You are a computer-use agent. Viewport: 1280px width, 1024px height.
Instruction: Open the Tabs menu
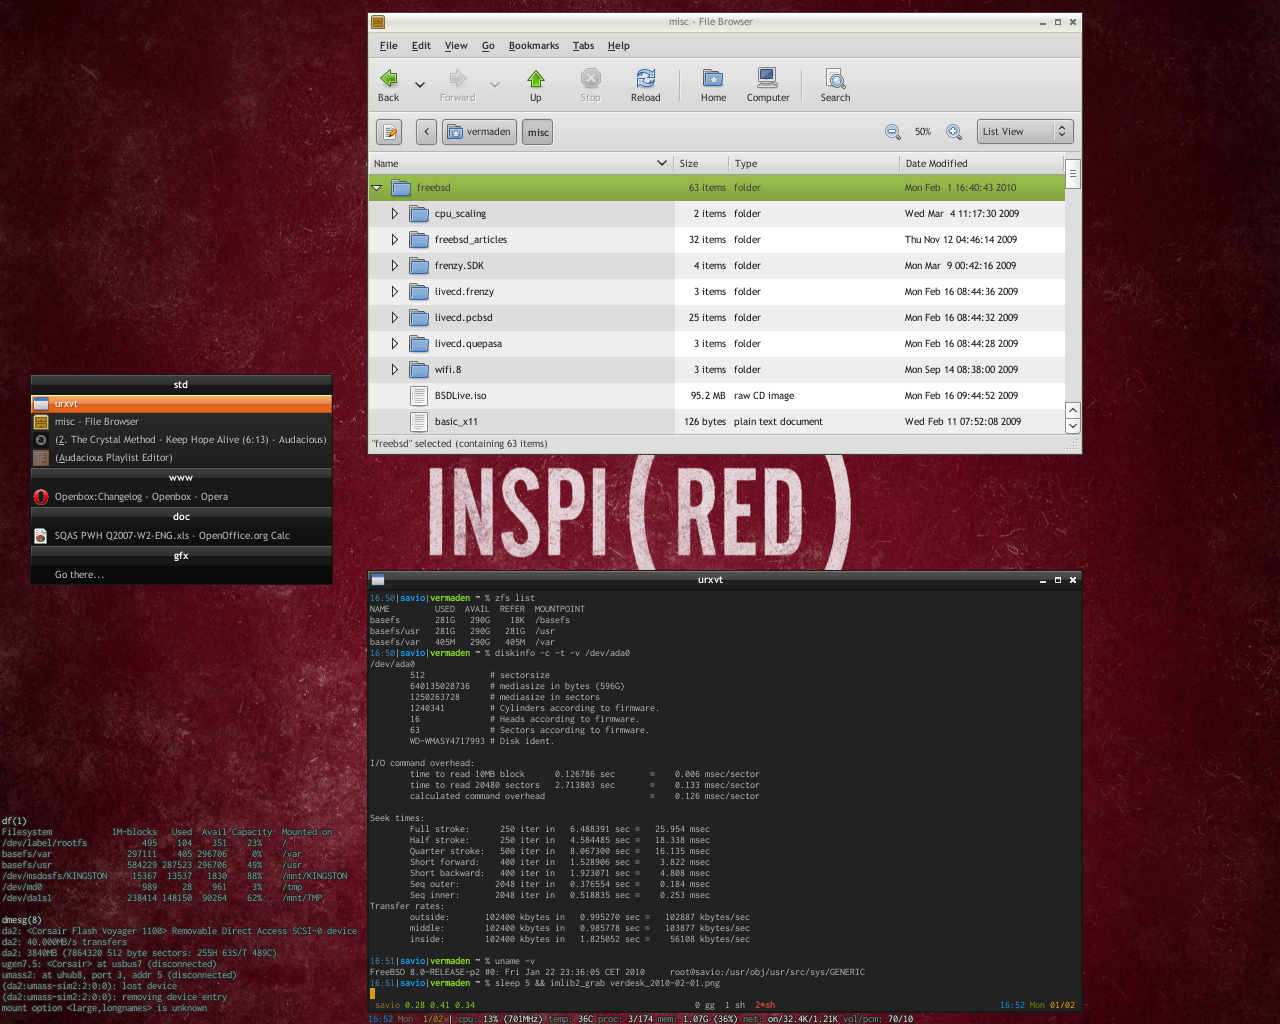[x=584, y=46]
